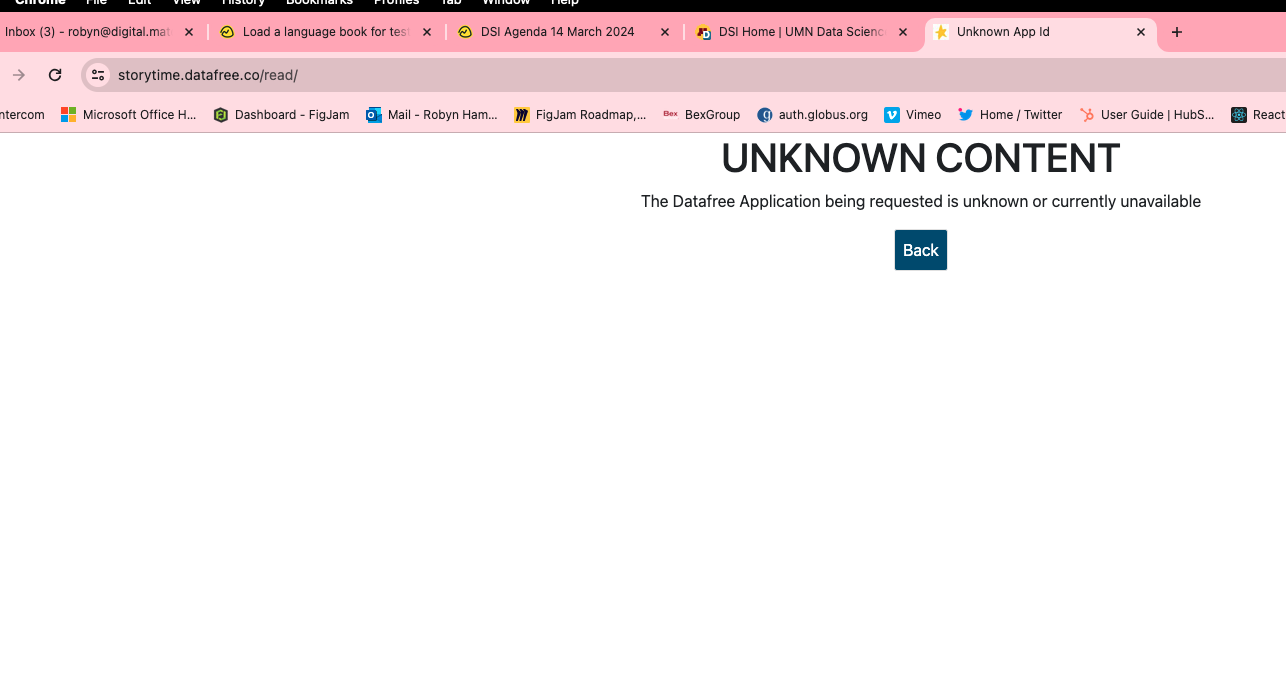Screen dimensions: 1286x687
Task: Close the Inbox (3) tab
Action: (189, 32)
